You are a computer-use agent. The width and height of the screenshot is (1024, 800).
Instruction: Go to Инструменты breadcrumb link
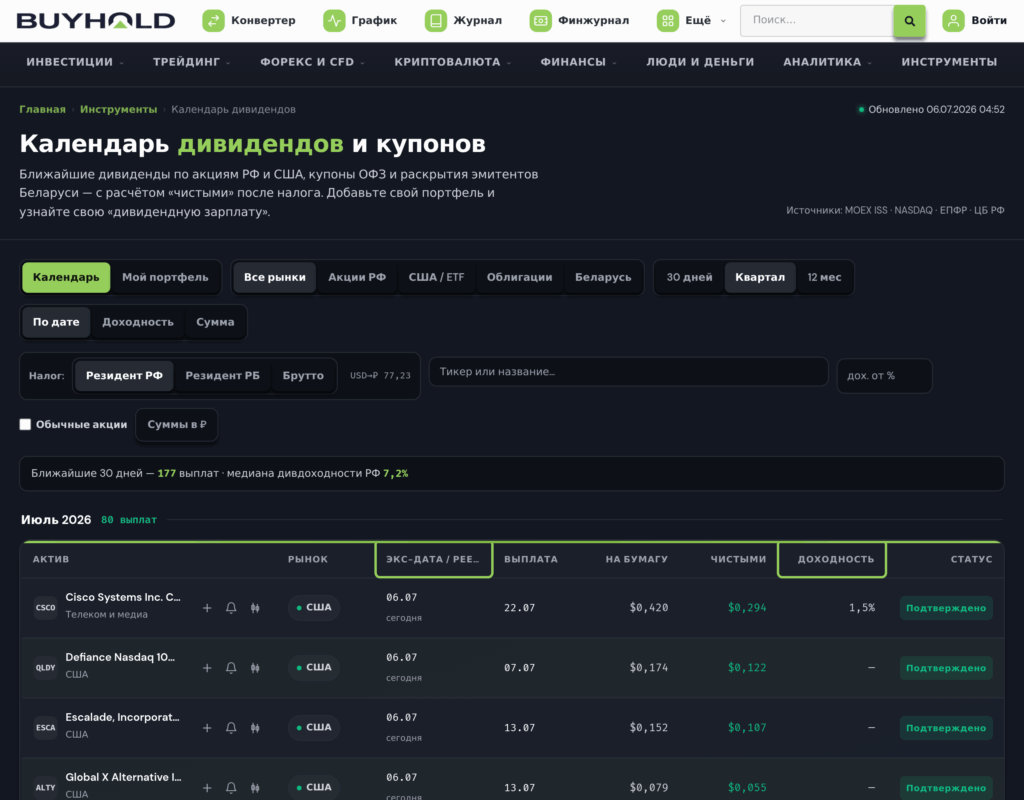pyautogui.click(x=118, y=110)
